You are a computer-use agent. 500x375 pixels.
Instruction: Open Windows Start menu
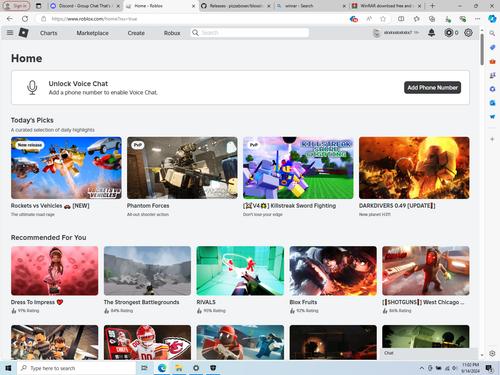(8, 368)
